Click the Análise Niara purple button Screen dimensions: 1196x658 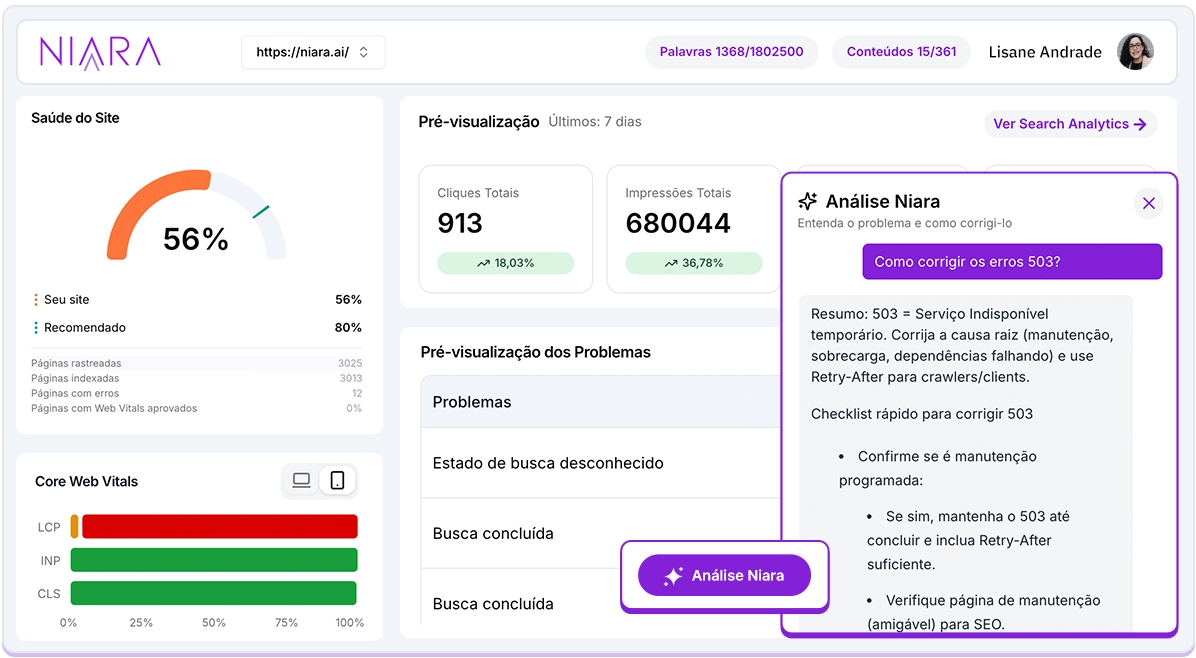pos(724,575)
